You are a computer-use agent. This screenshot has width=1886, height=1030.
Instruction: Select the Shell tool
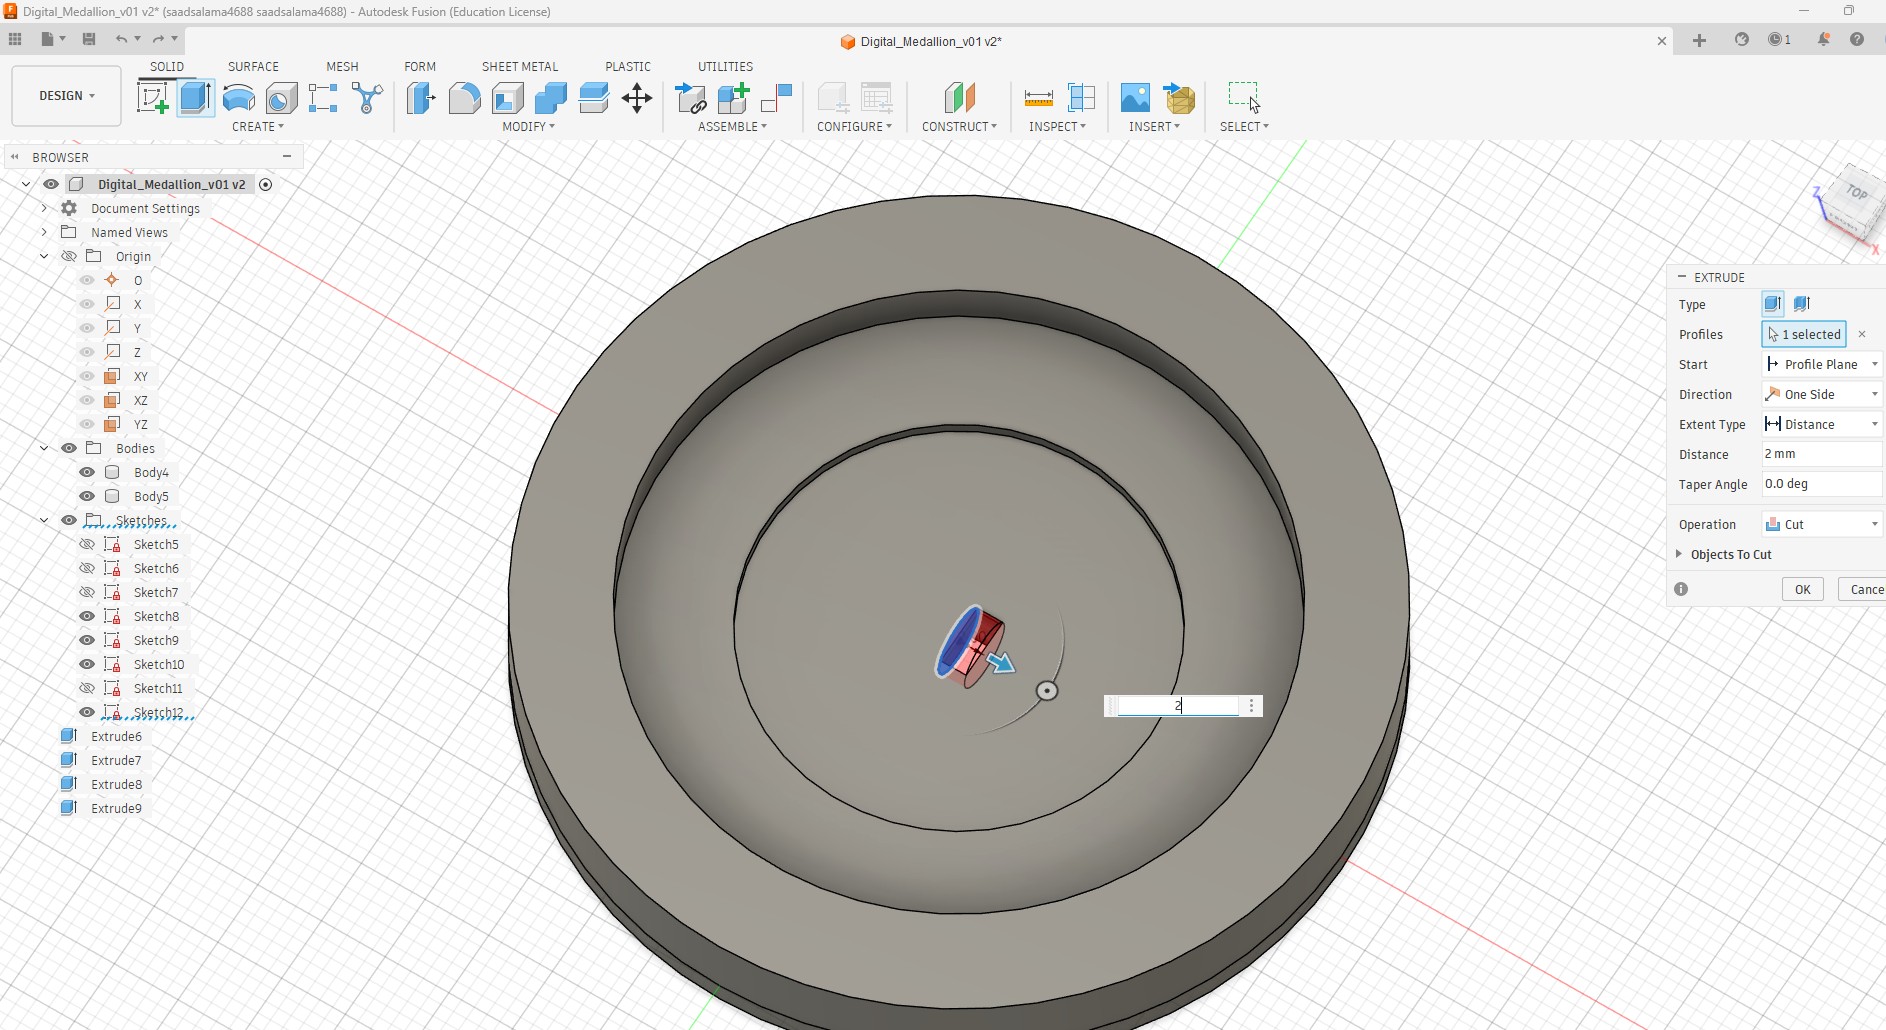click(508, 98)
